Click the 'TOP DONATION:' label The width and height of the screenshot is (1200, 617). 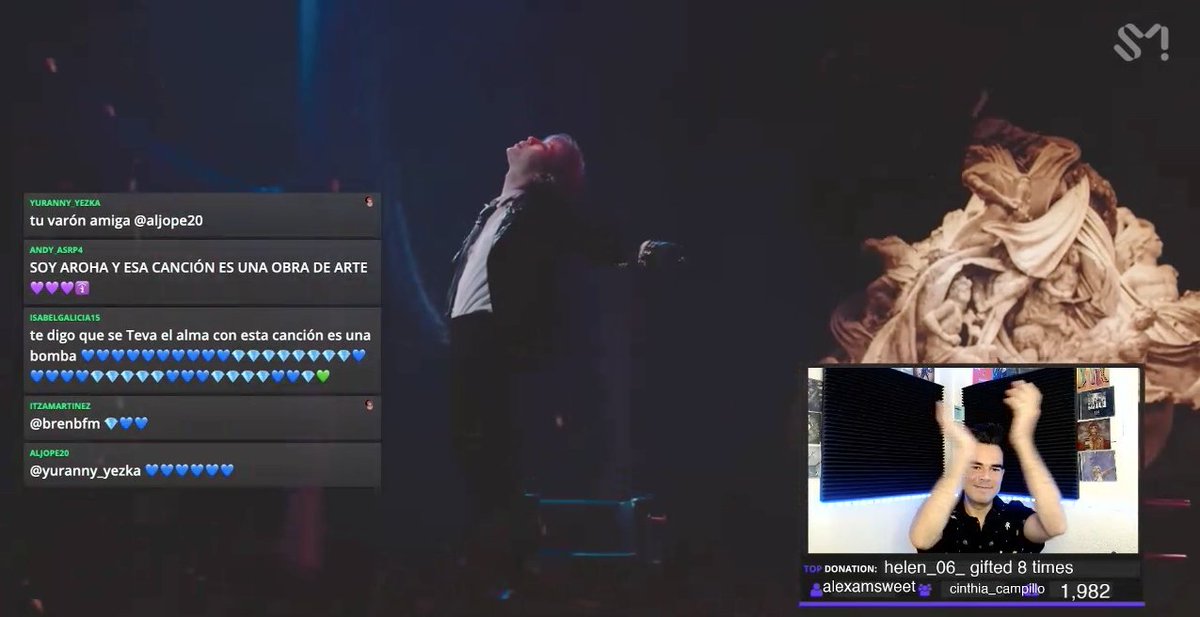[x=840, y=568]
